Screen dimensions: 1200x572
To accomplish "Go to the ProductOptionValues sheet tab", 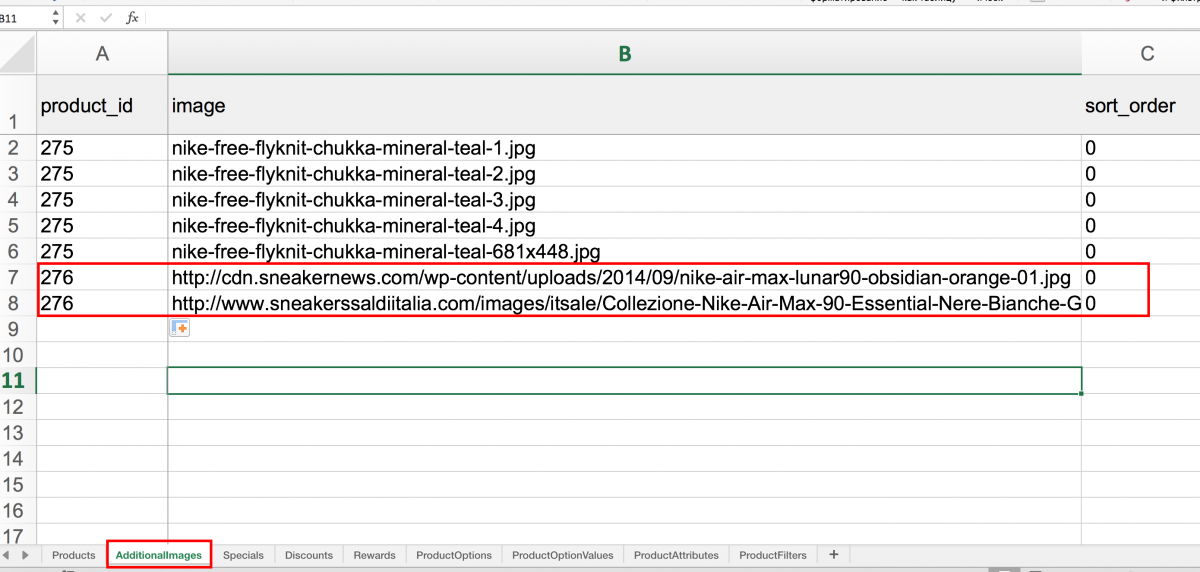I will [562, 555].
